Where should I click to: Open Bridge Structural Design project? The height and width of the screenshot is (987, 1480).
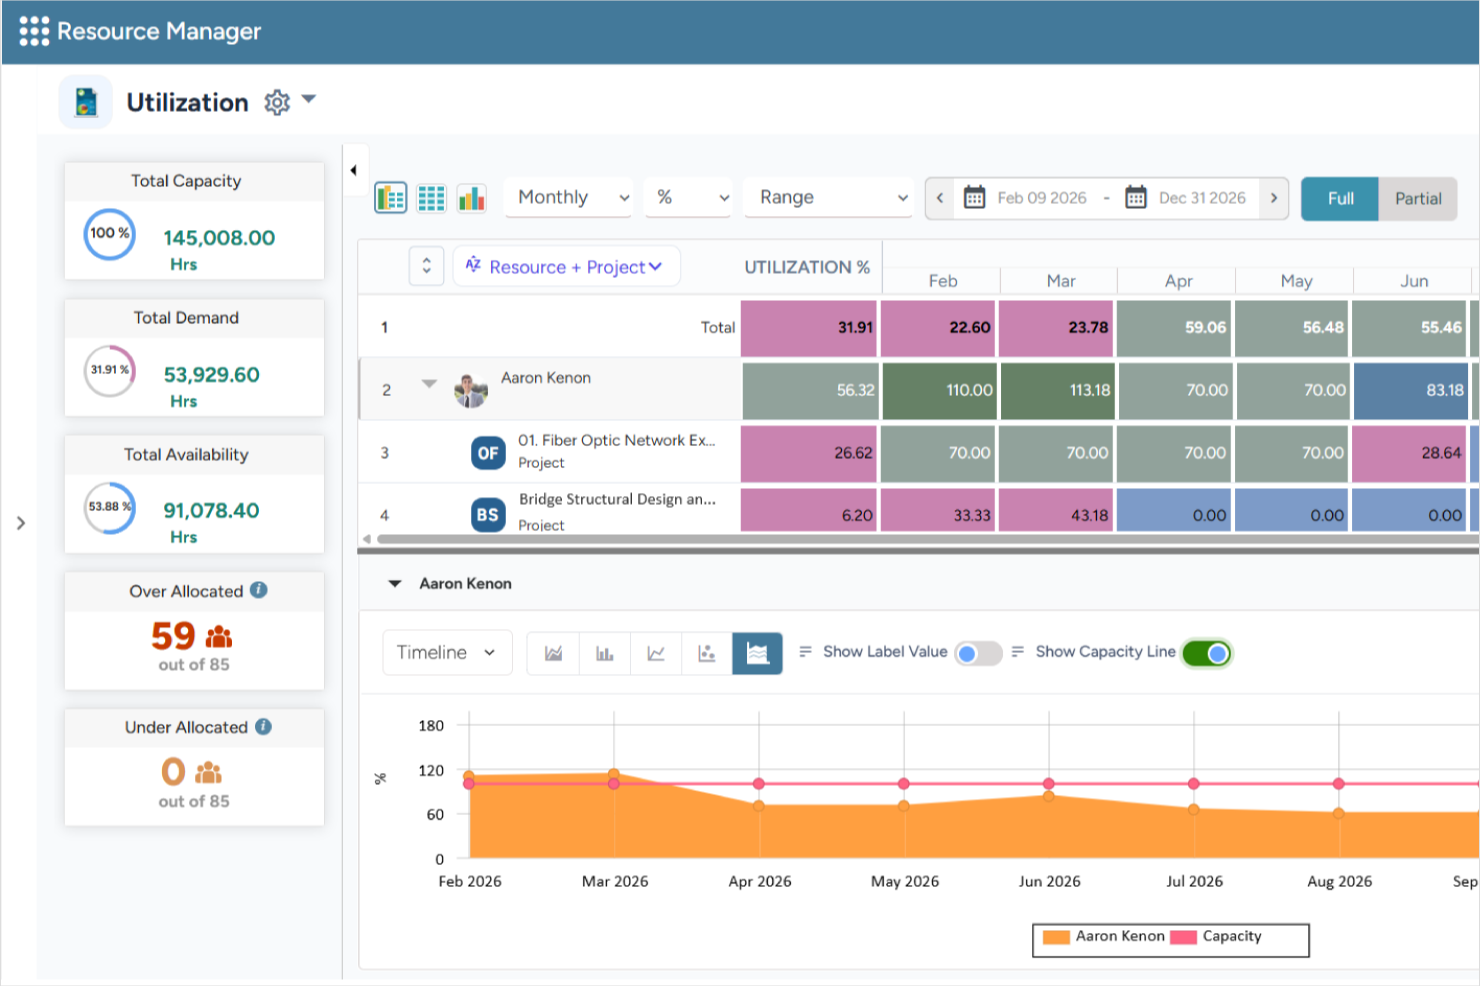click(617, 499)
